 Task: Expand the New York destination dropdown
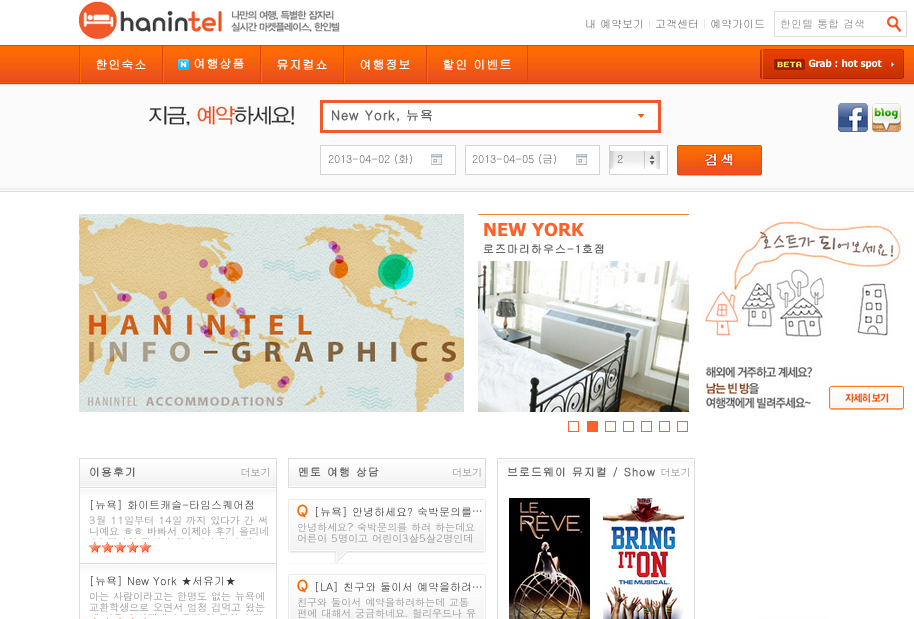click(641, 116)
